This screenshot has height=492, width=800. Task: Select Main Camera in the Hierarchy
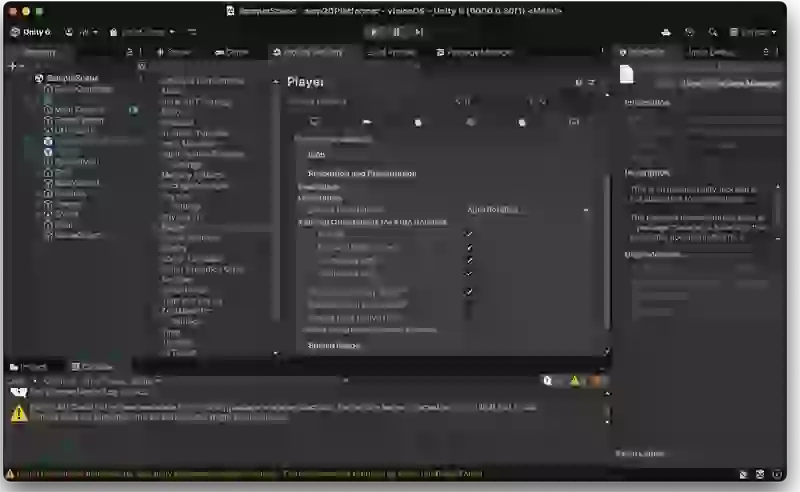point(79,109)
